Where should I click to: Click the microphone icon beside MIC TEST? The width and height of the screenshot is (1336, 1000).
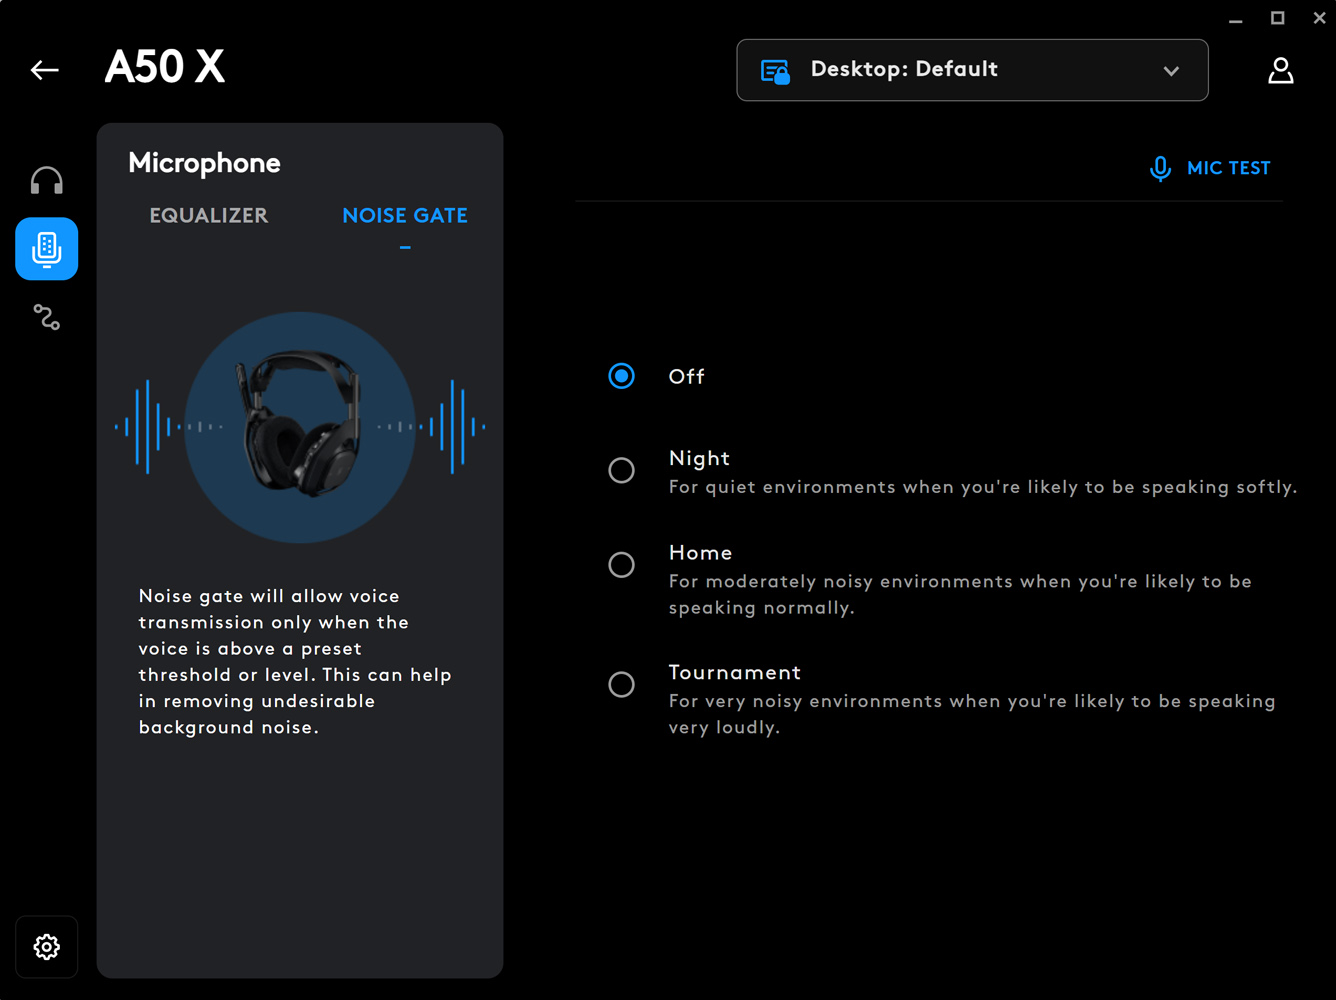tap(1160, 168)
